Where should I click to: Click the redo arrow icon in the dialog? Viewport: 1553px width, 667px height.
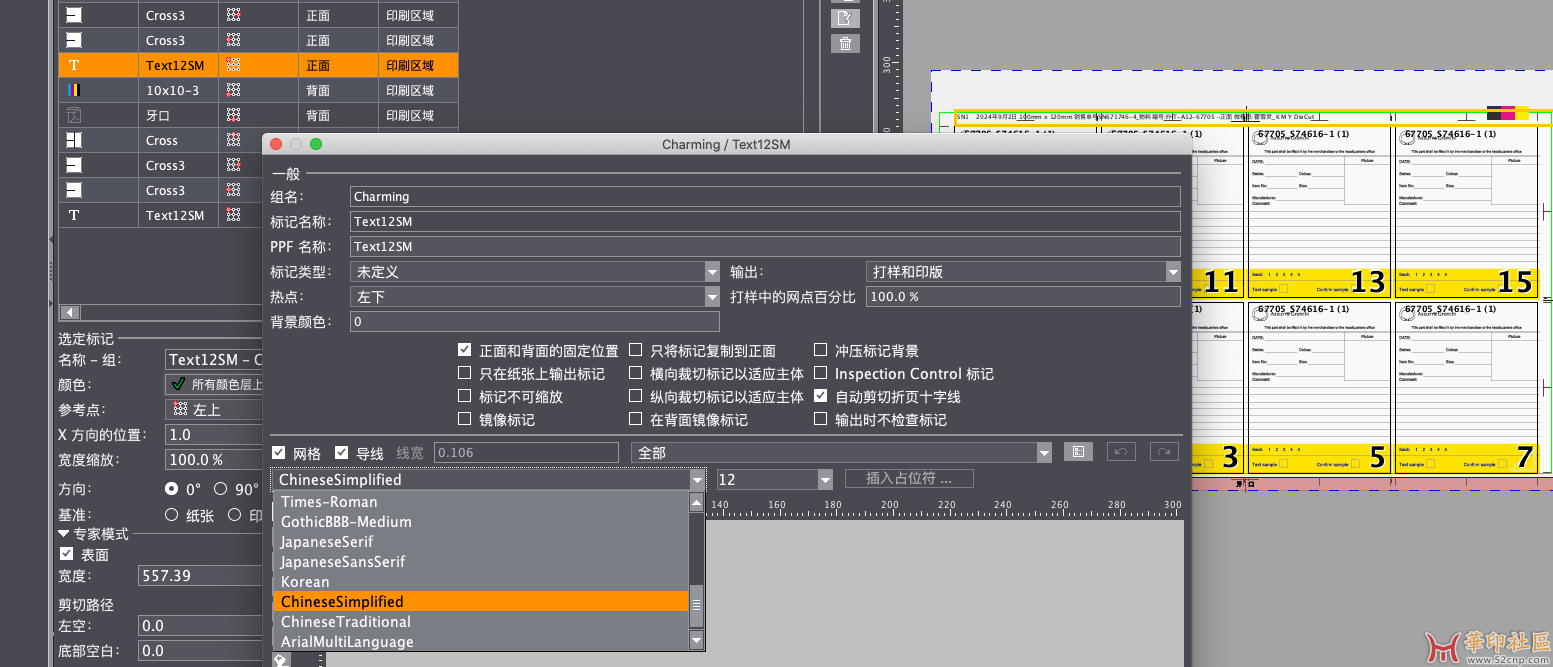point(1164,452)
